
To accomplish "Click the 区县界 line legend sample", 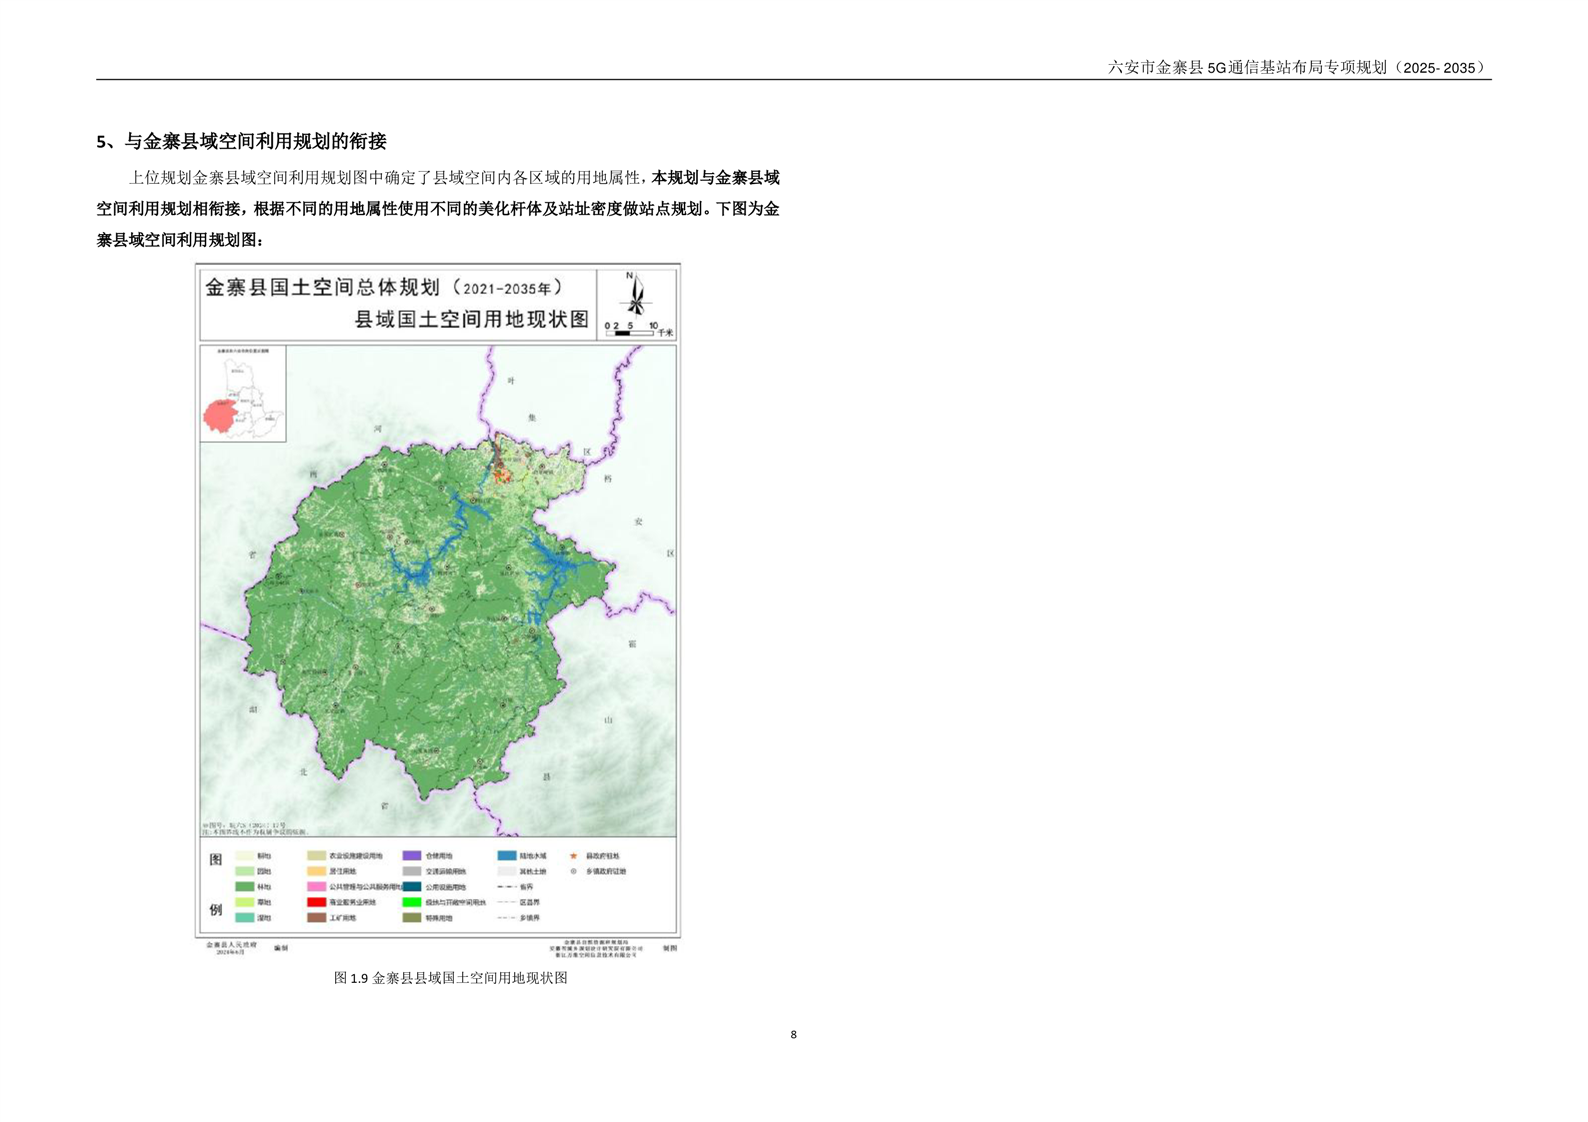I will point(506,902).
